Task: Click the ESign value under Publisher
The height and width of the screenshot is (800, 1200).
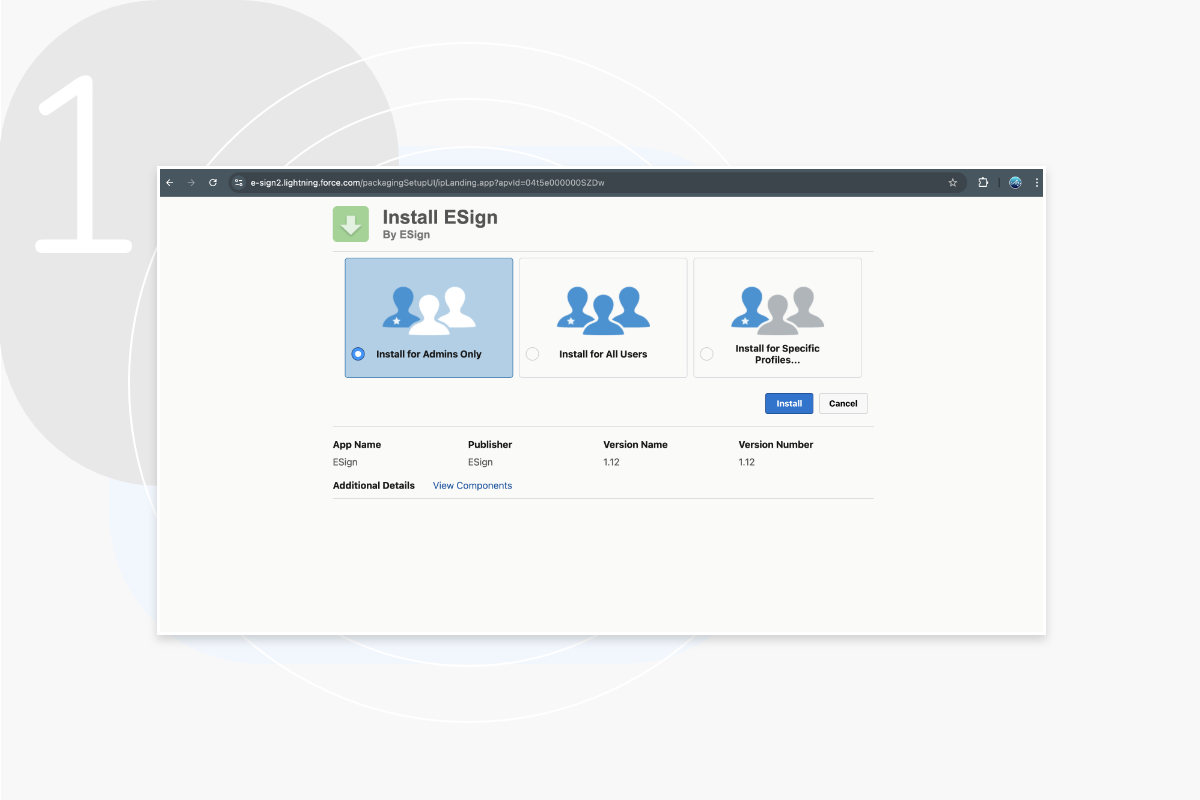Action: point(480,463)
